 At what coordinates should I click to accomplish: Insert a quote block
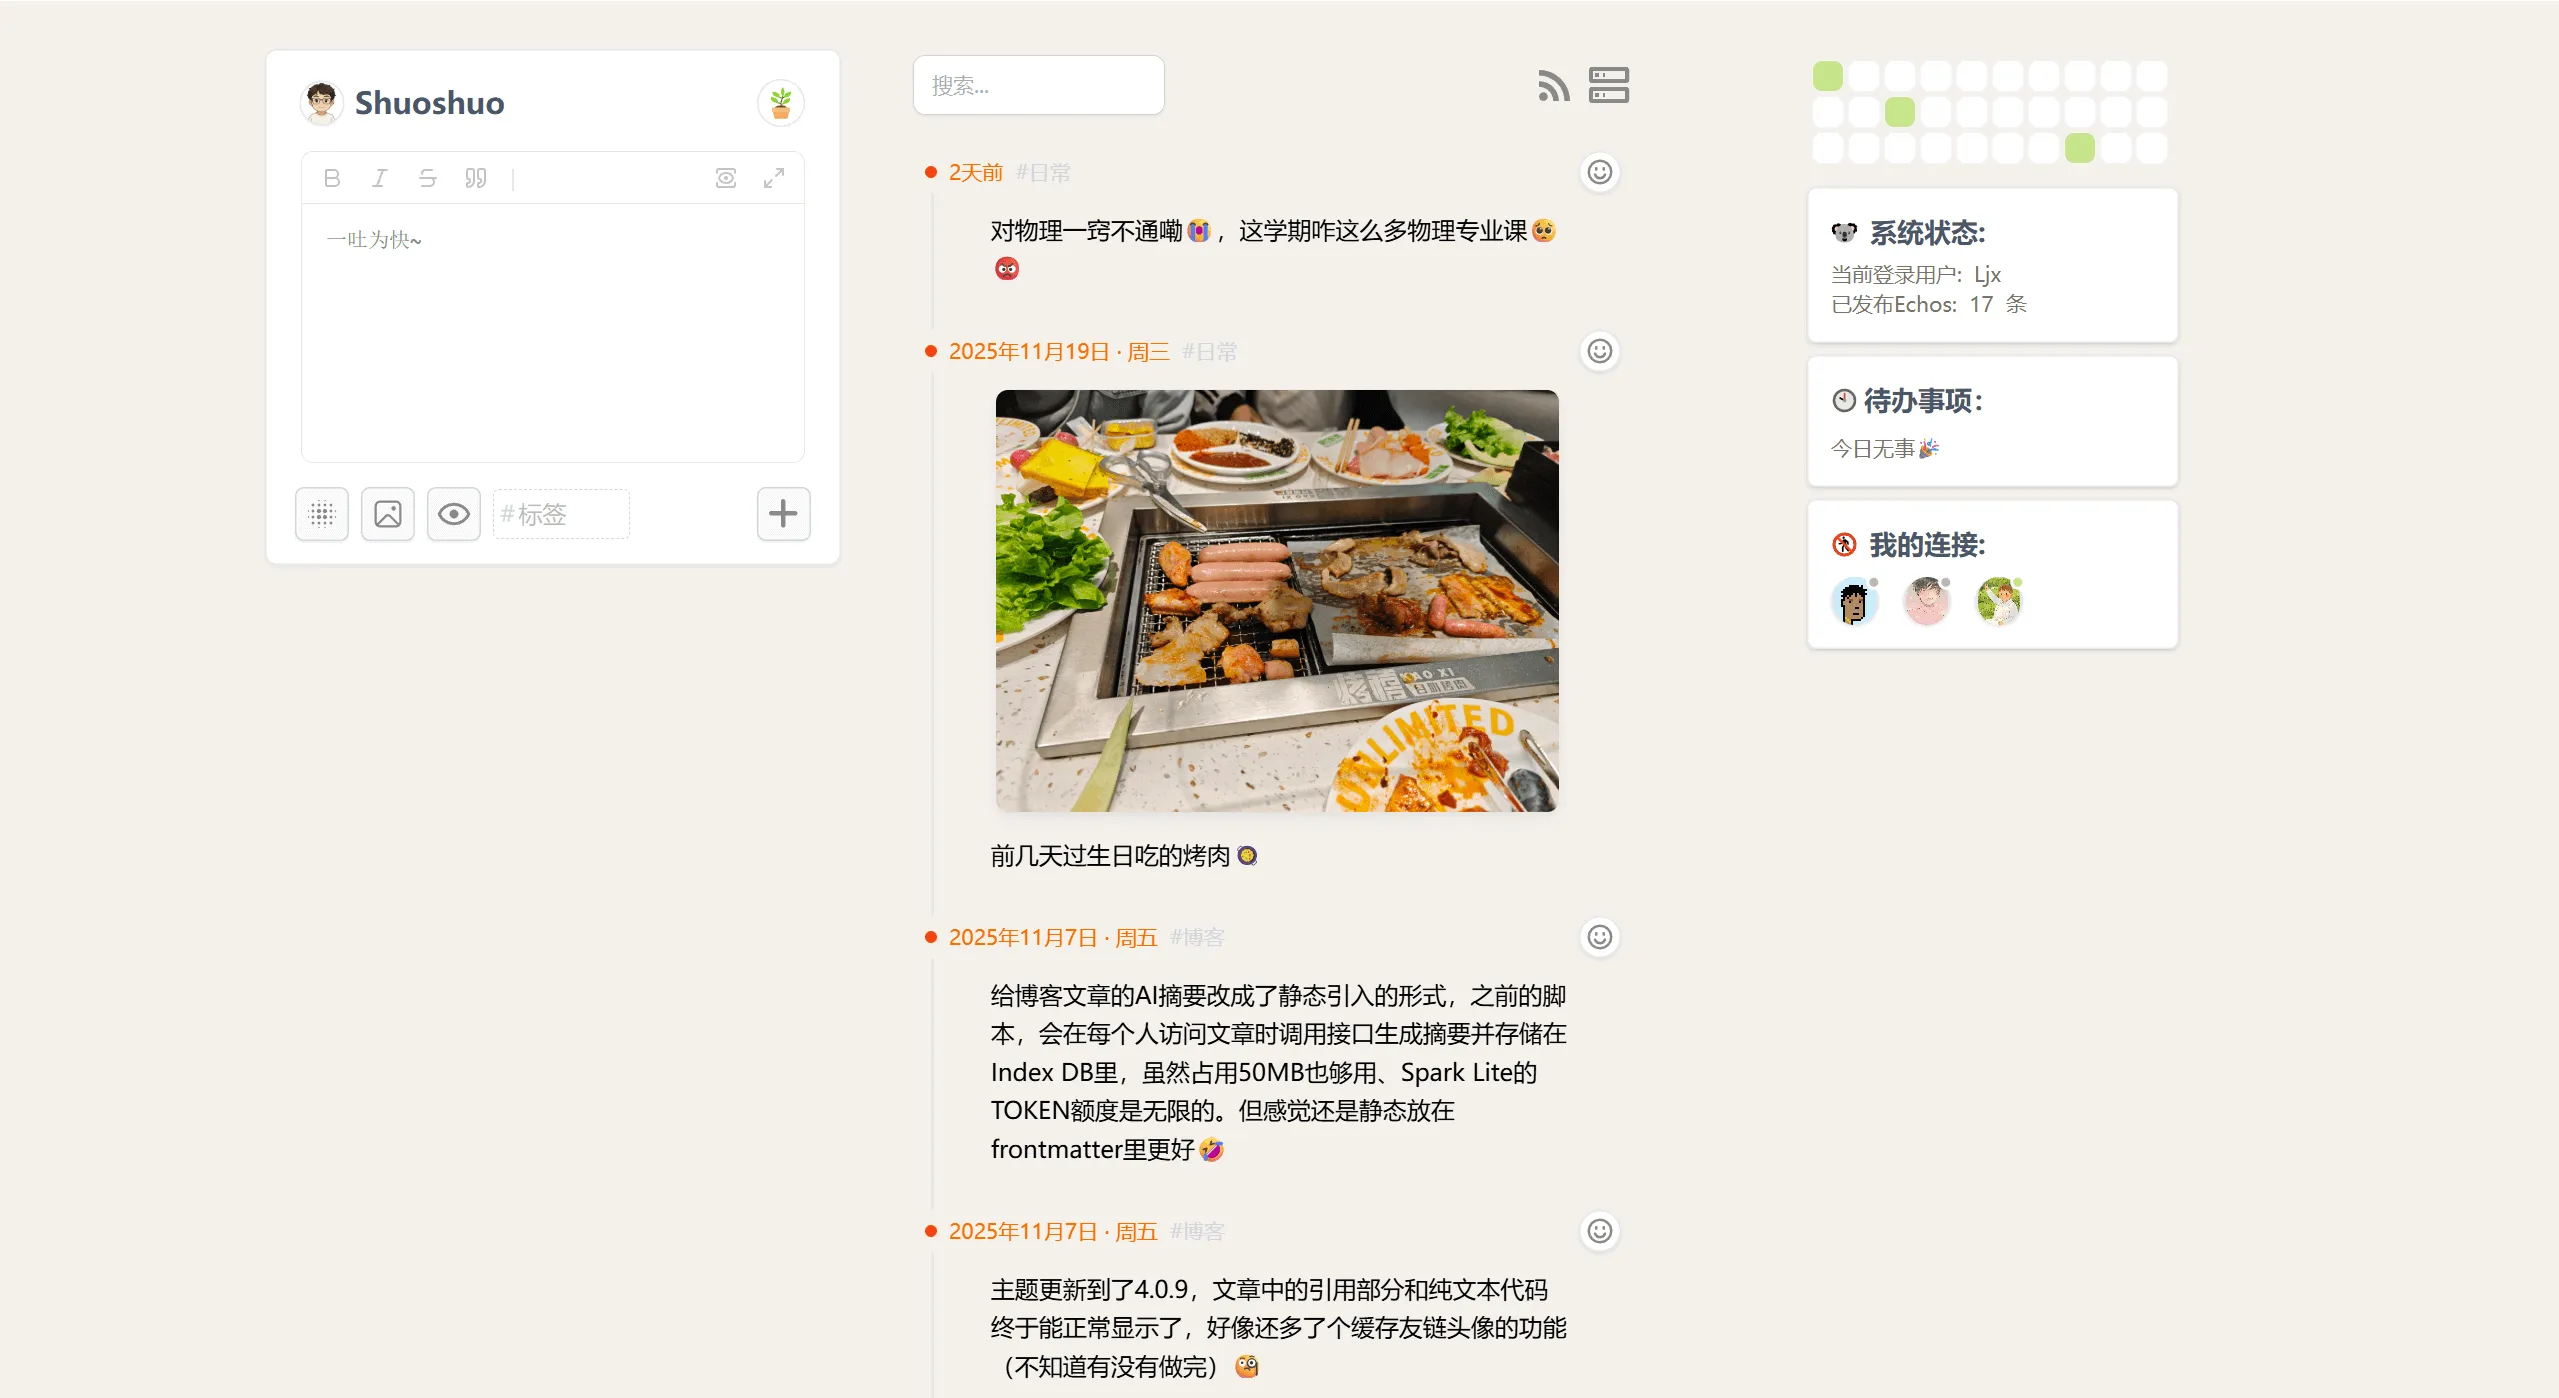tap(476, 178)
